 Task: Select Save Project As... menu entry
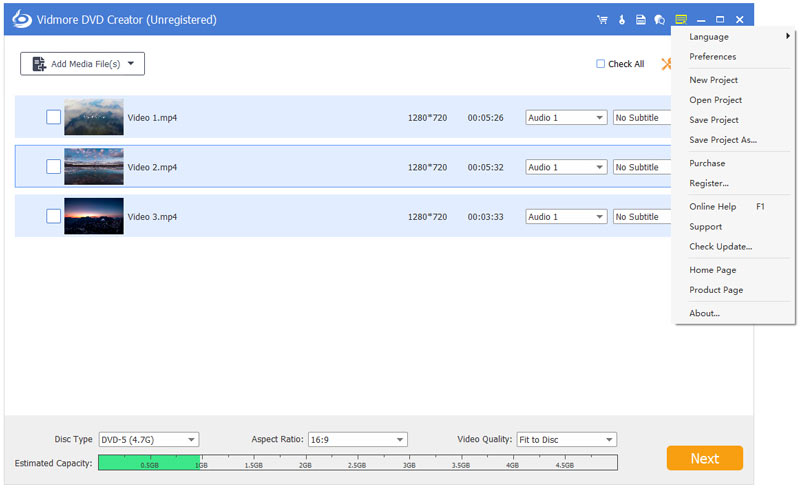pyautogui.click(x=723, y=140)
